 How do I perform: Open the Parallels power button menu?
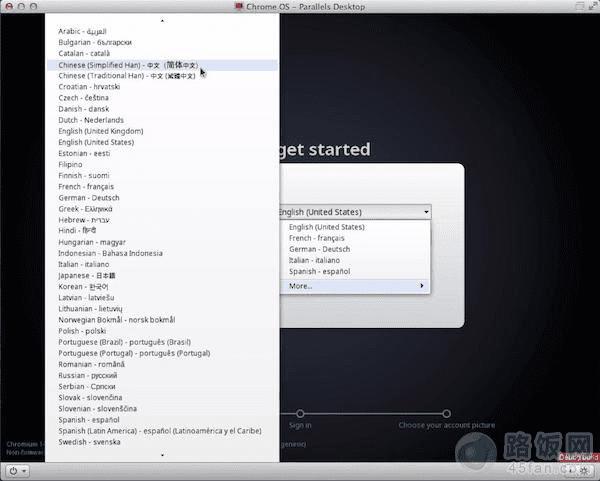(x=17, y=471)
